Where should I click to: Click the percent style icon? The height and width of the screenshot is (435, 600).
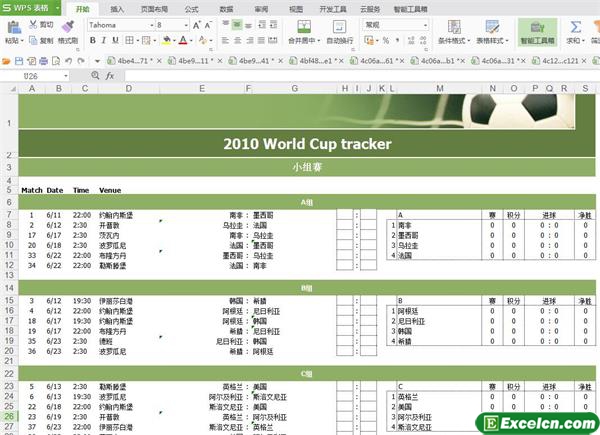(x=386, y=40)
